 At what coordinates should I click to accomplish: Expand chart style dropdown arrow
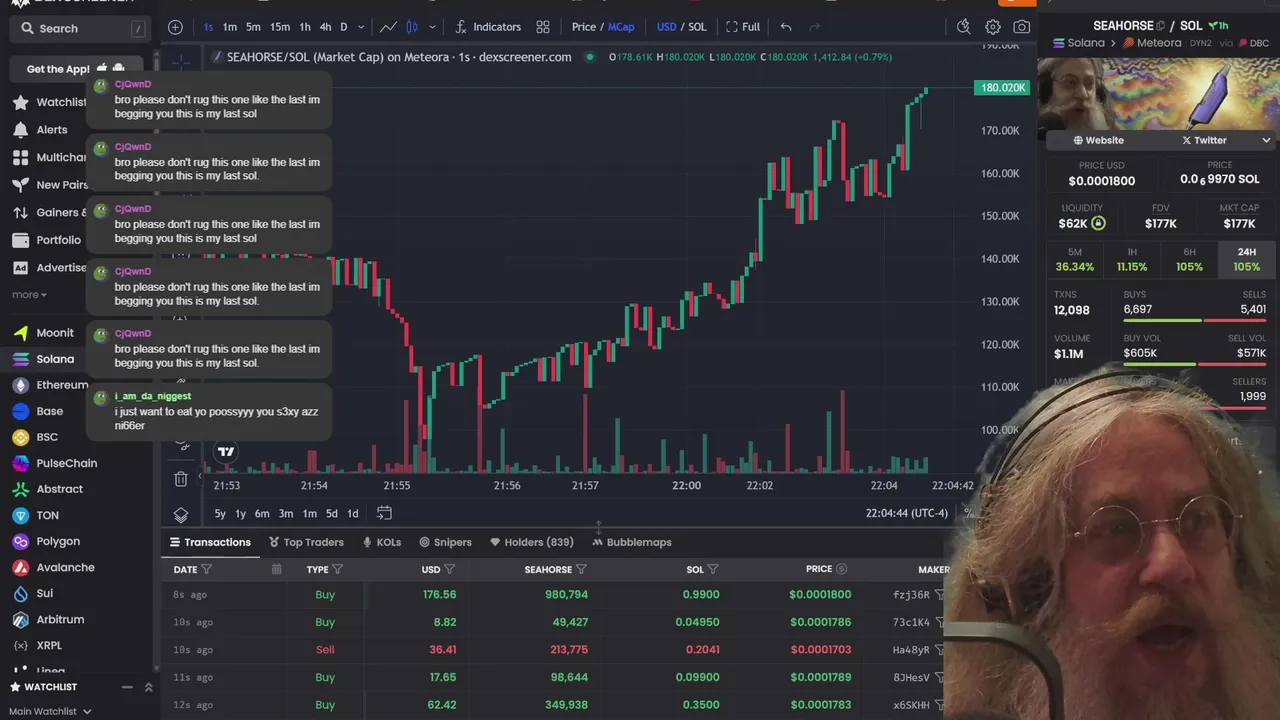(432, 27)
